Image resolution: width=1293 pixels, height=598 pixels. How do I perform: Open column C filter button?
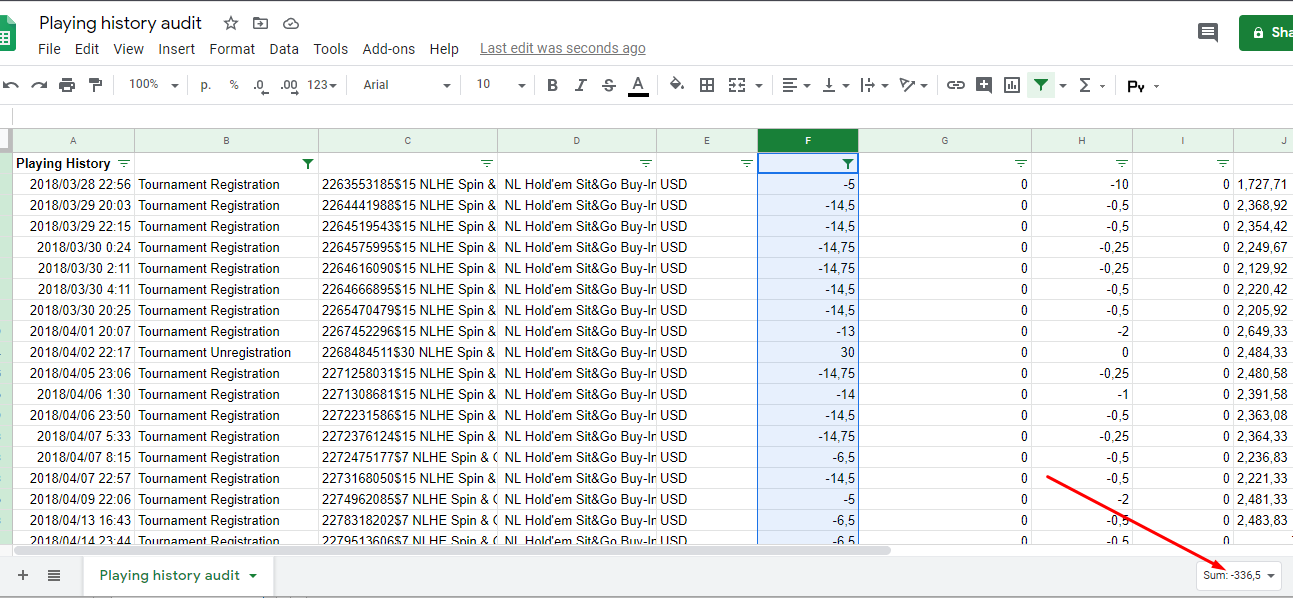(487, 163)
